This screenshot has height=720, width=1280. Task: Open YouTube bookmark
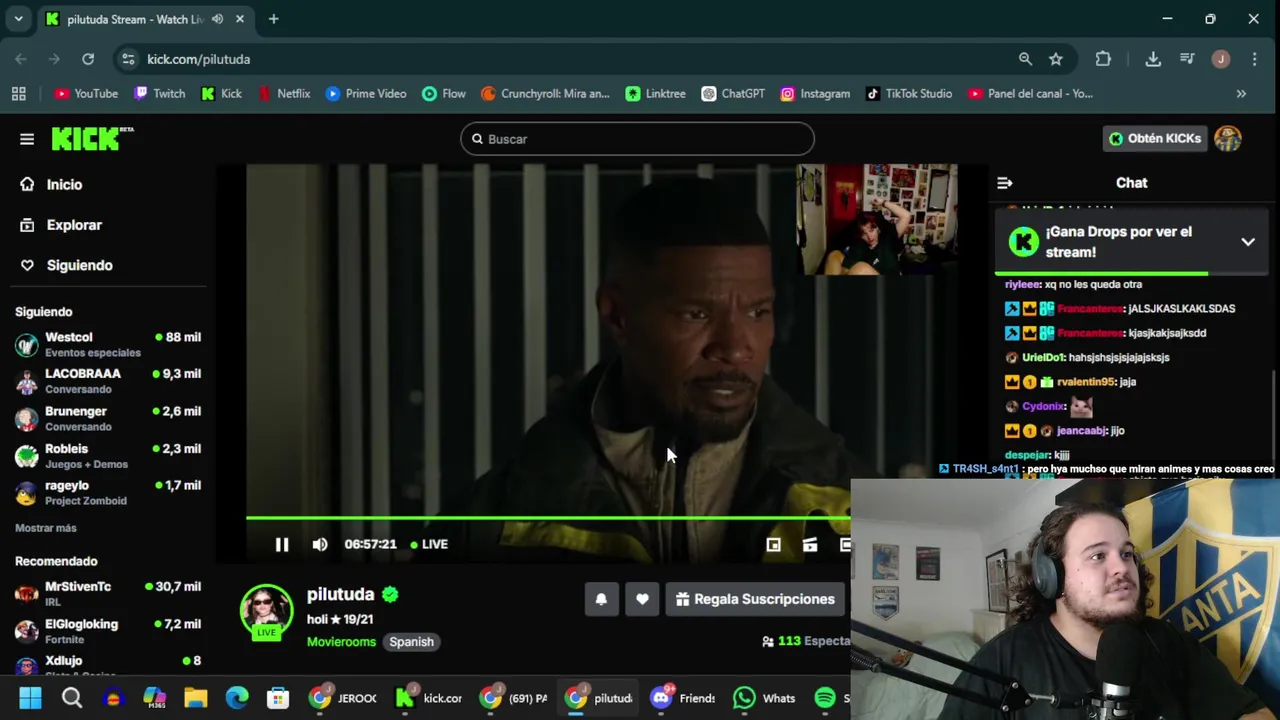(x=86, y=94)
